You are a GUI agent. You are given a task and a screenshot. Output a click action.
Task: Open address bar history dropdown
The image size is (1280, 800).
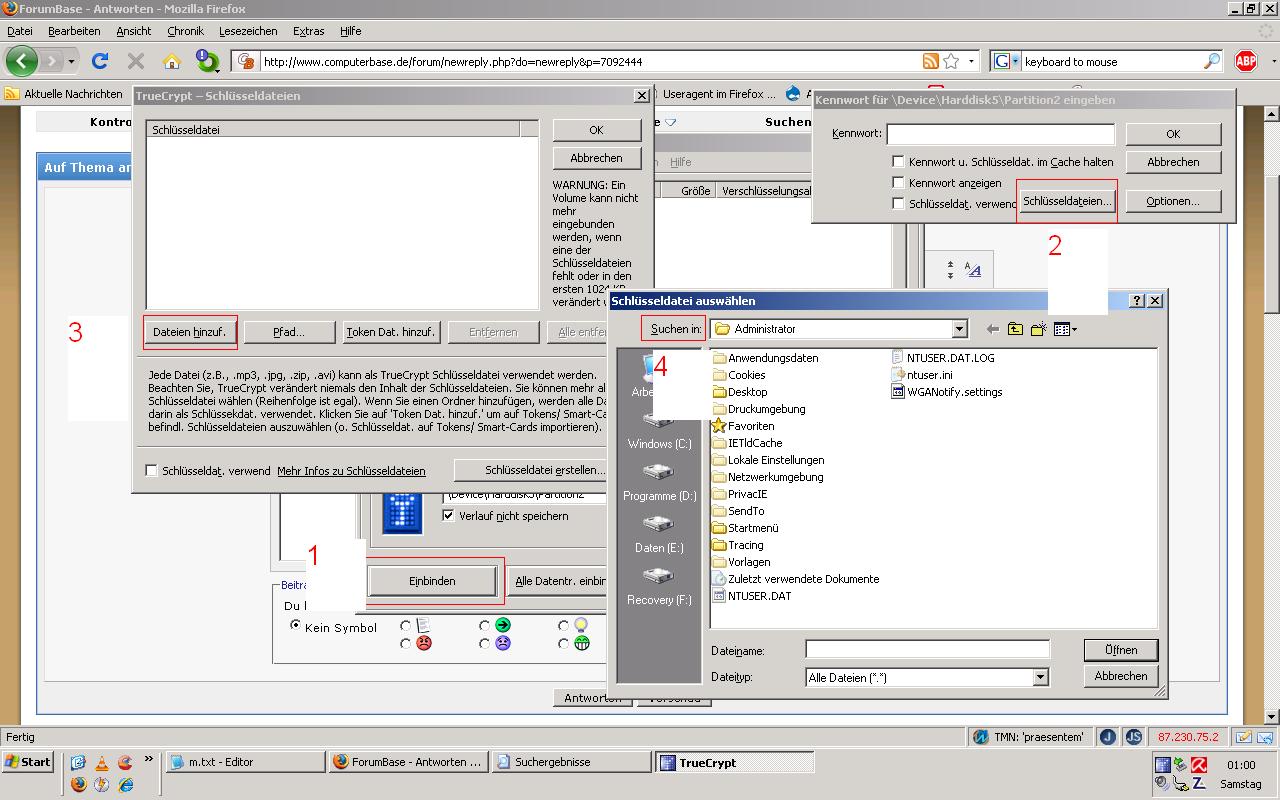[x=971, y=61]
